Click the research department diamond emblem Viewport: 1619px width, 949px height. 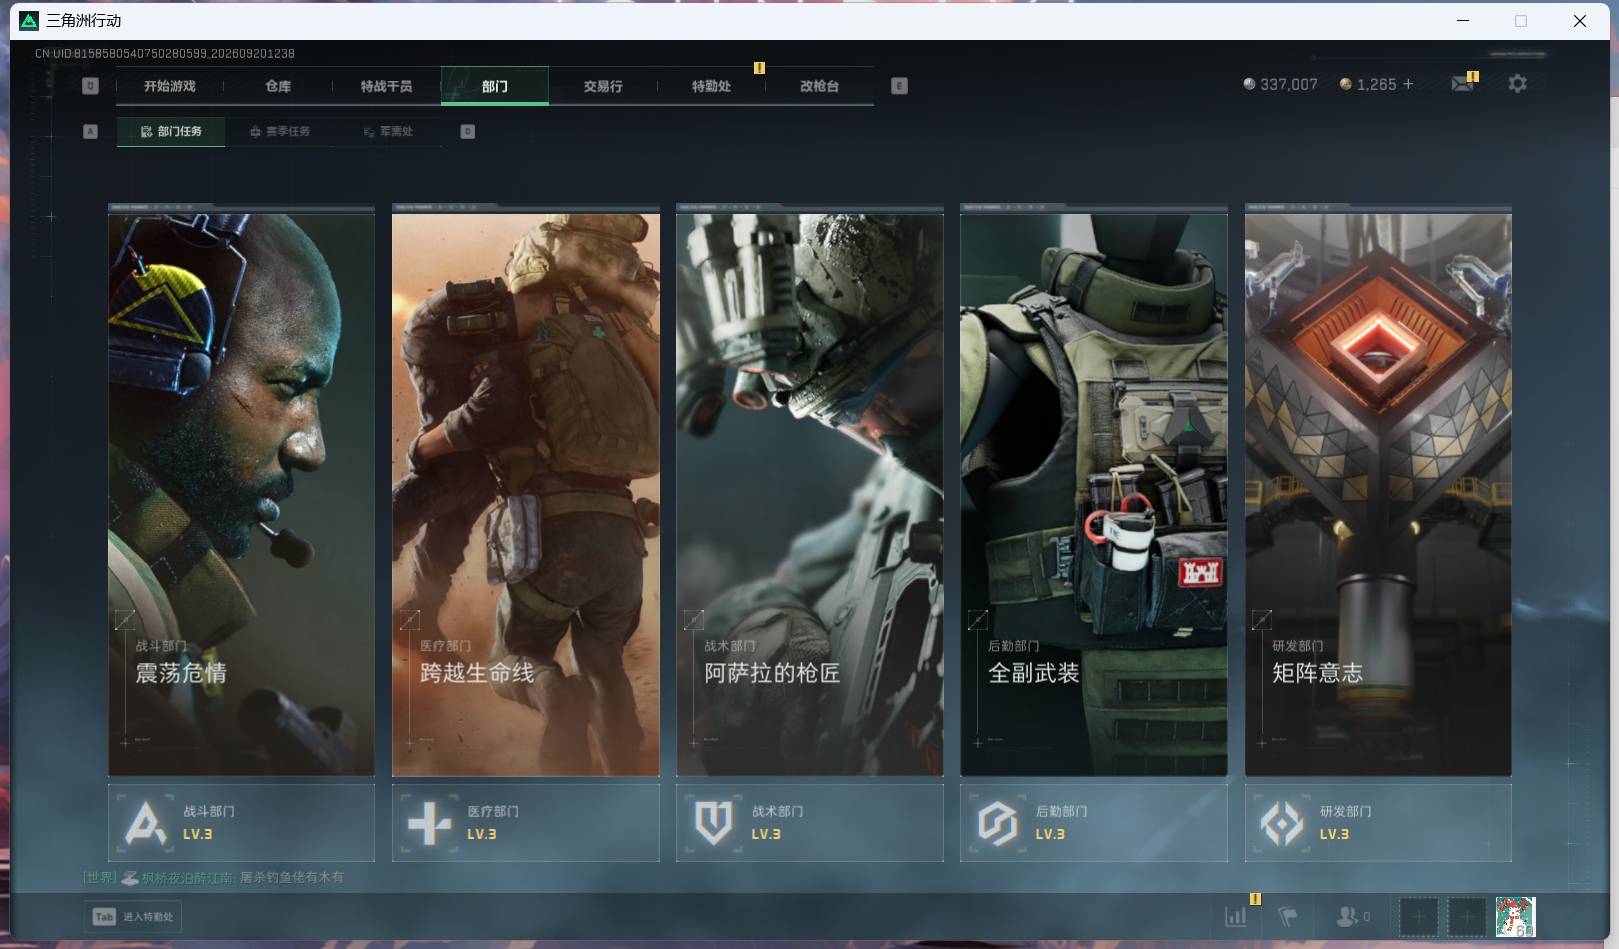1282,824
